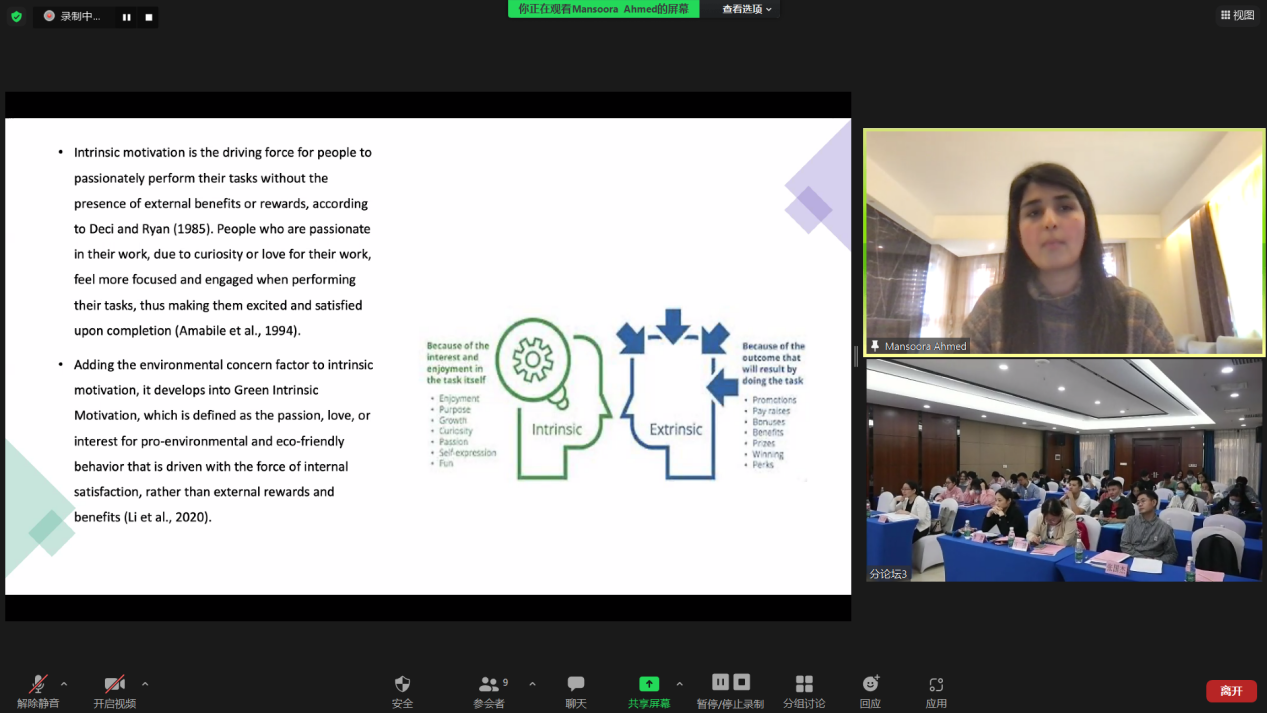Expand share options arrow beside 共享屏幕
Image resolution: width=1267 pixels, height=713 pixels.
coord(680,685)
